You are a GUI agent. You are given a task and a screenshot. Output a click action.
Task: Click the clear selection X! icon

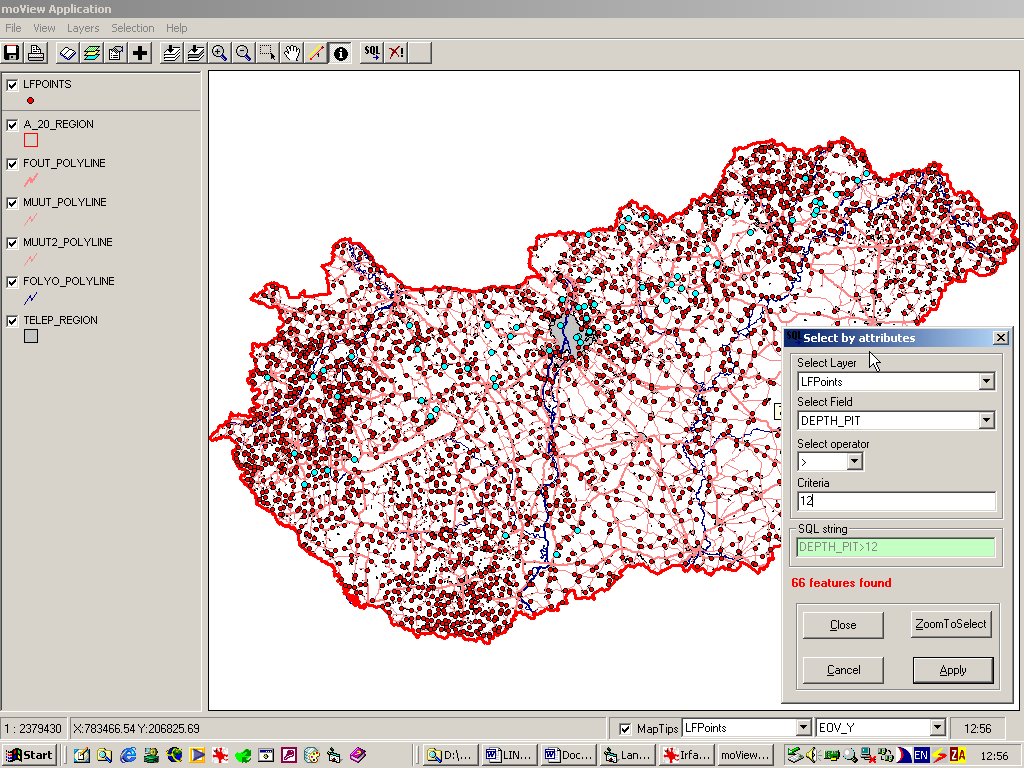pos(396,53)
